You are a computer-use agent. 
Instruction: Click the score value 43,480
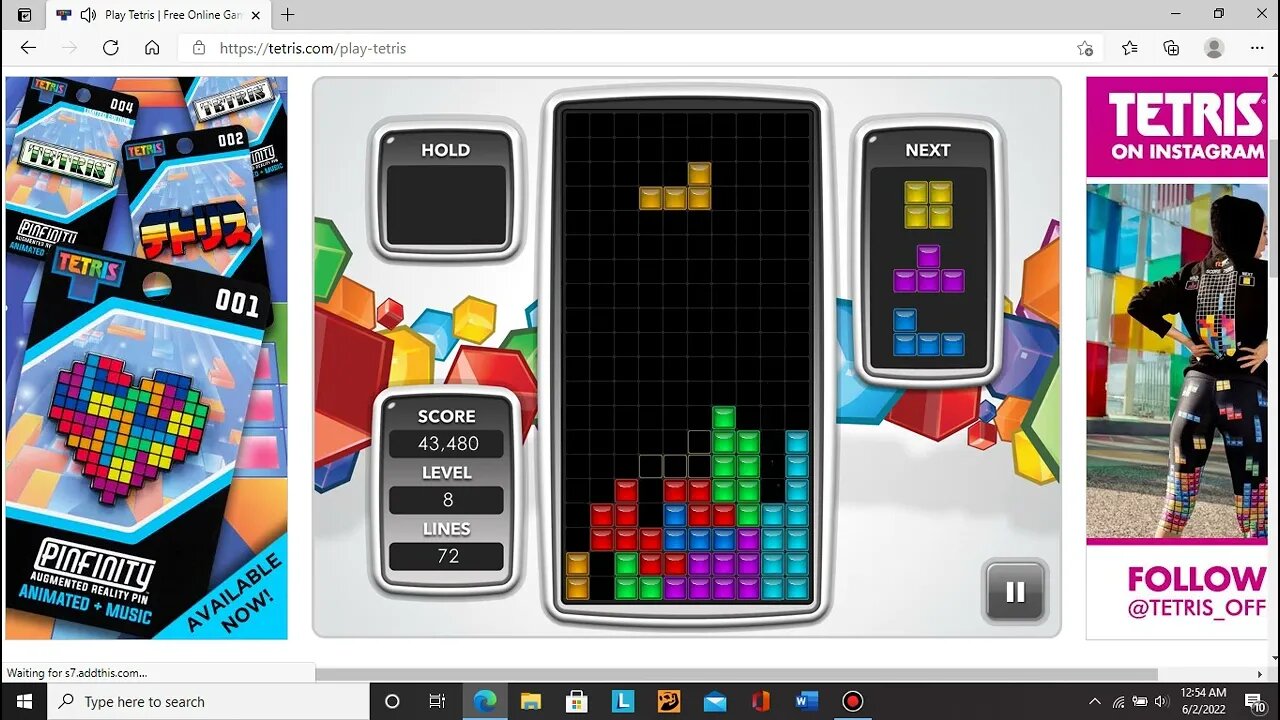(x=447, y=443)
